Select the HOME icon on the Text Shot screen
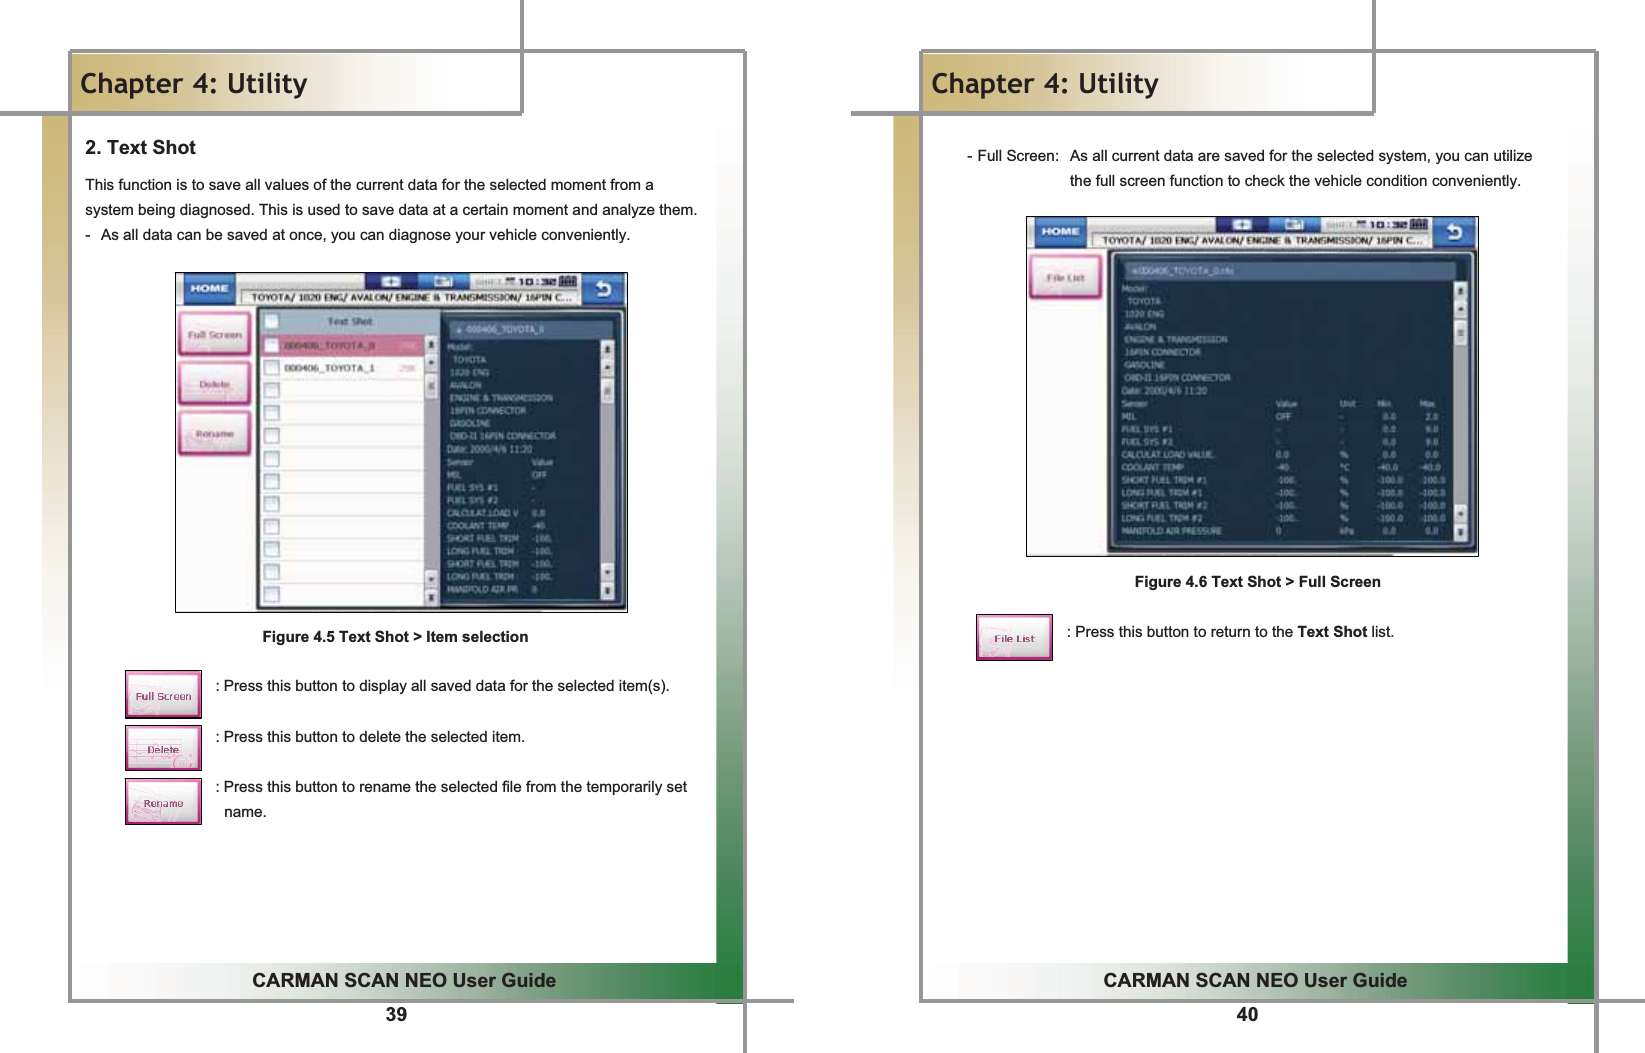This screenshot has height=1053, width=1645. (208, 288)
